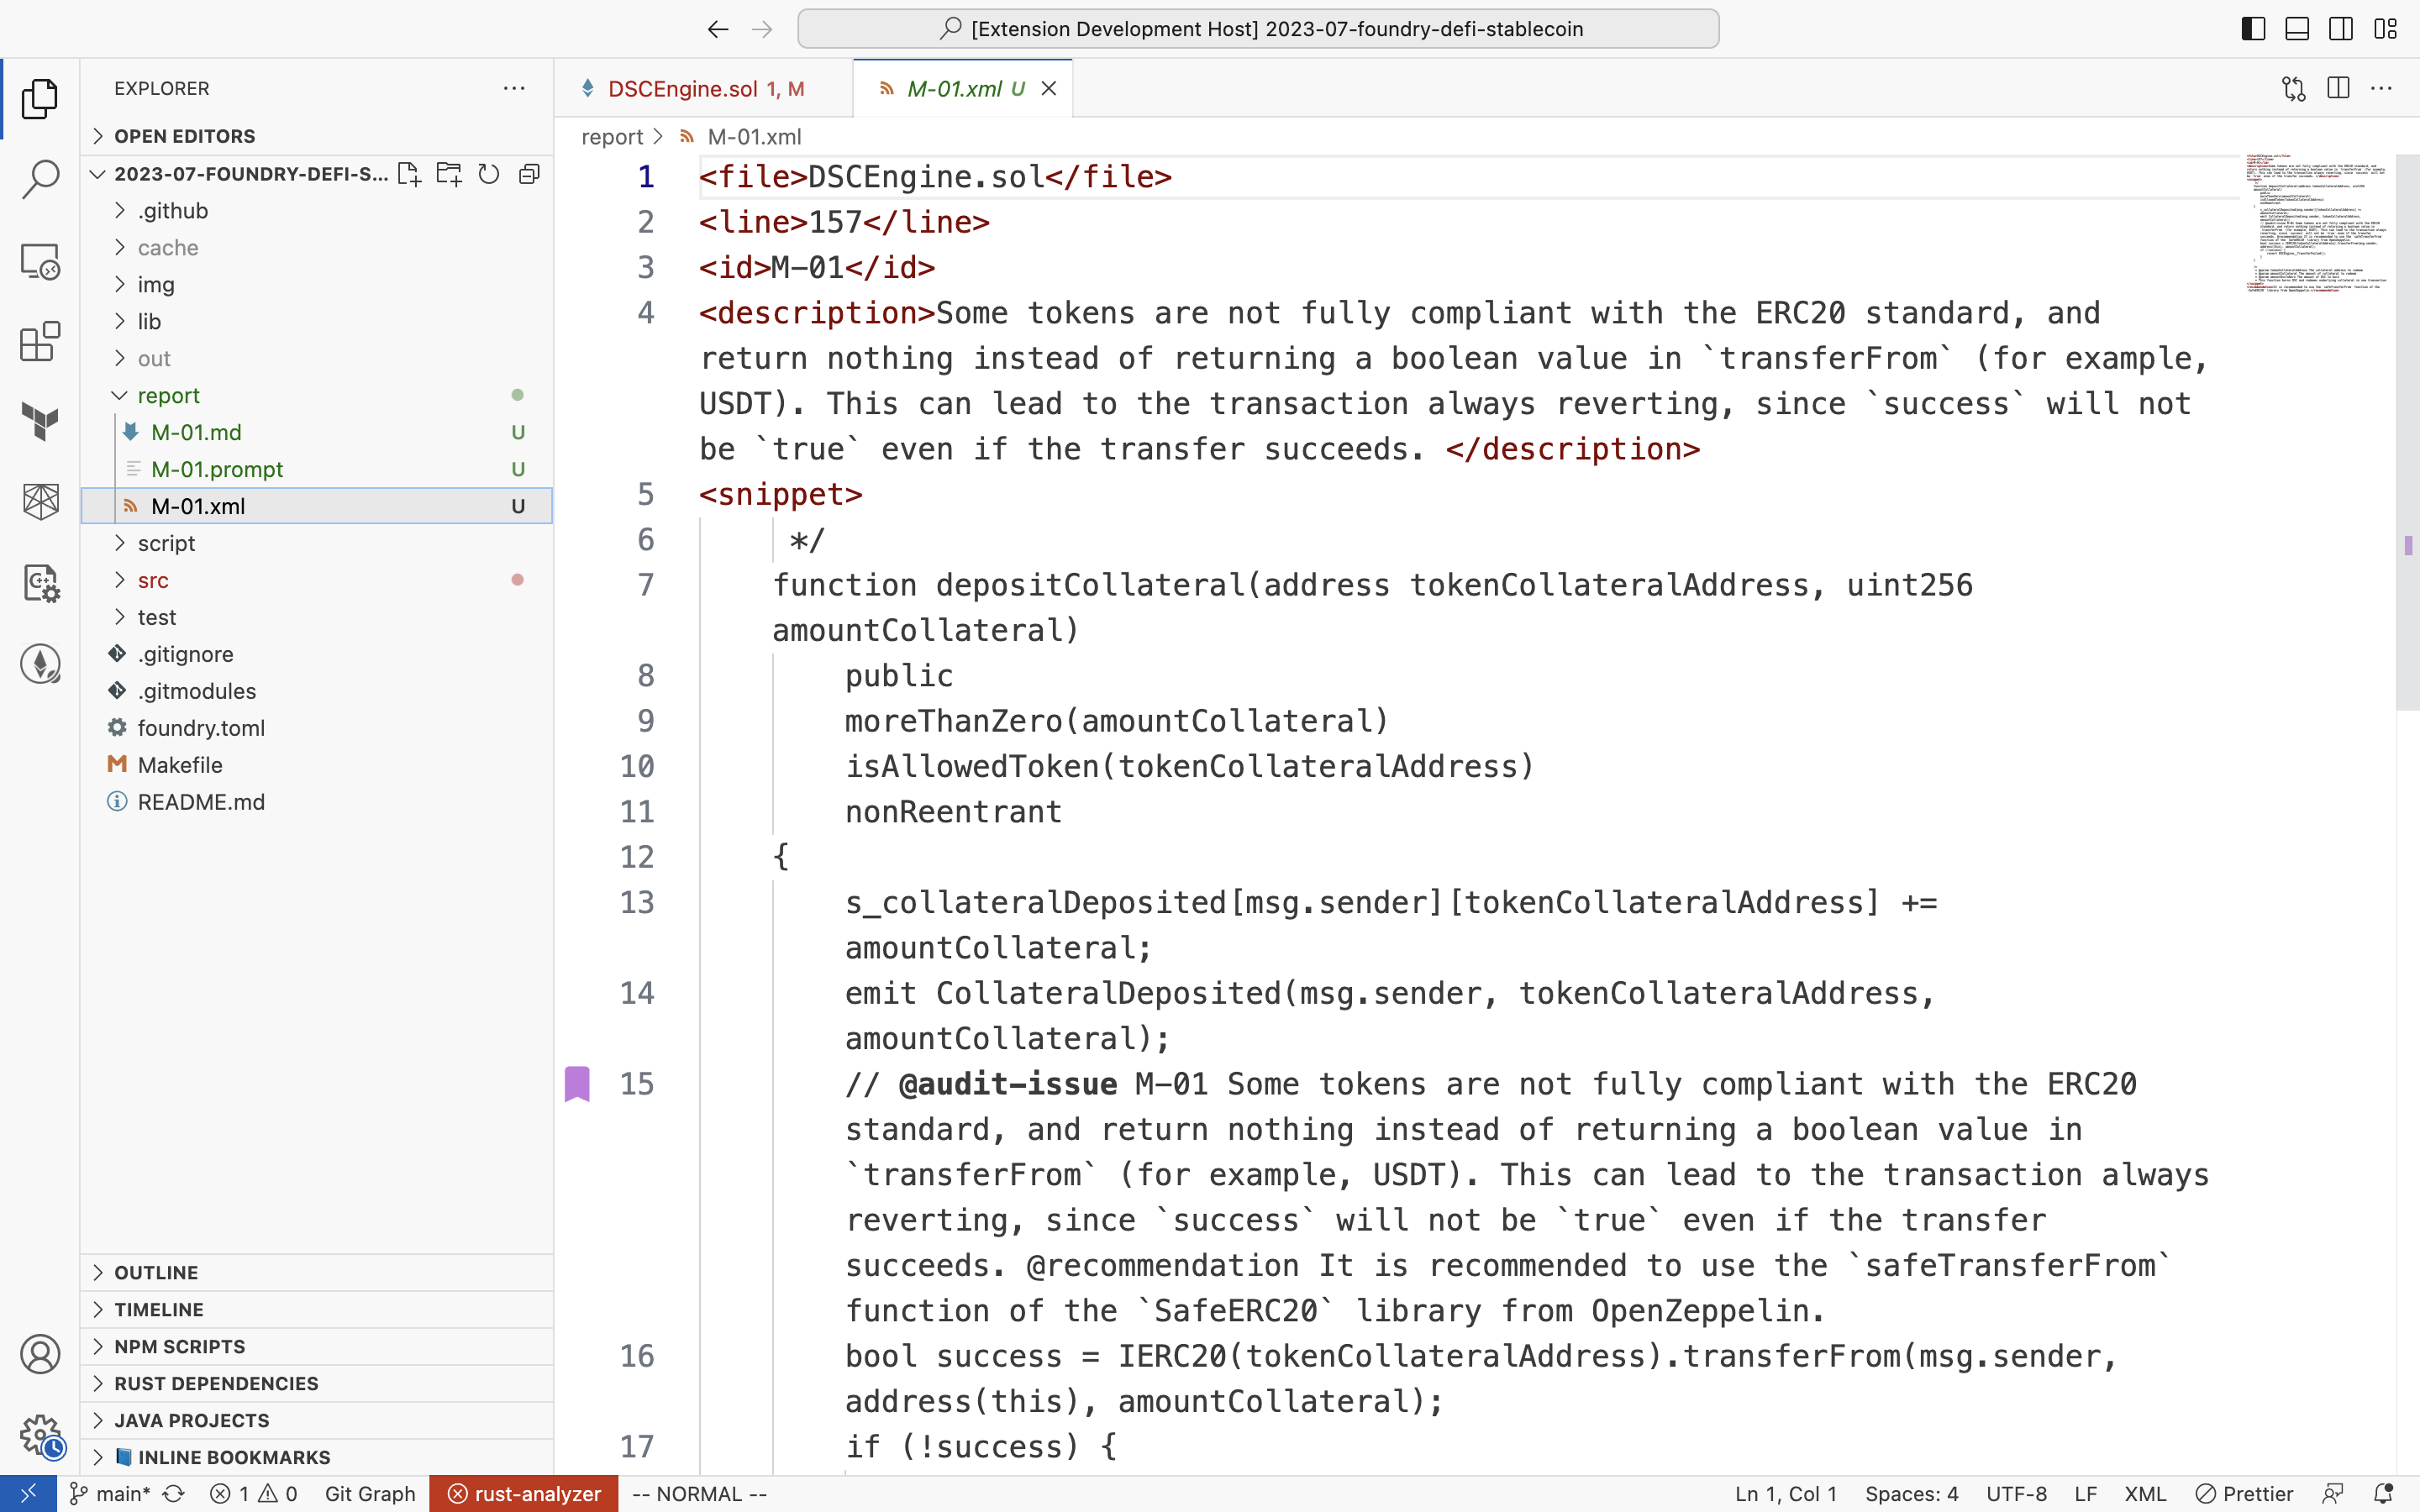The image size is (2420, 1512).
Task: Click the Refresh Explorer icon in toolbar
Action: (x=488, y=172)
